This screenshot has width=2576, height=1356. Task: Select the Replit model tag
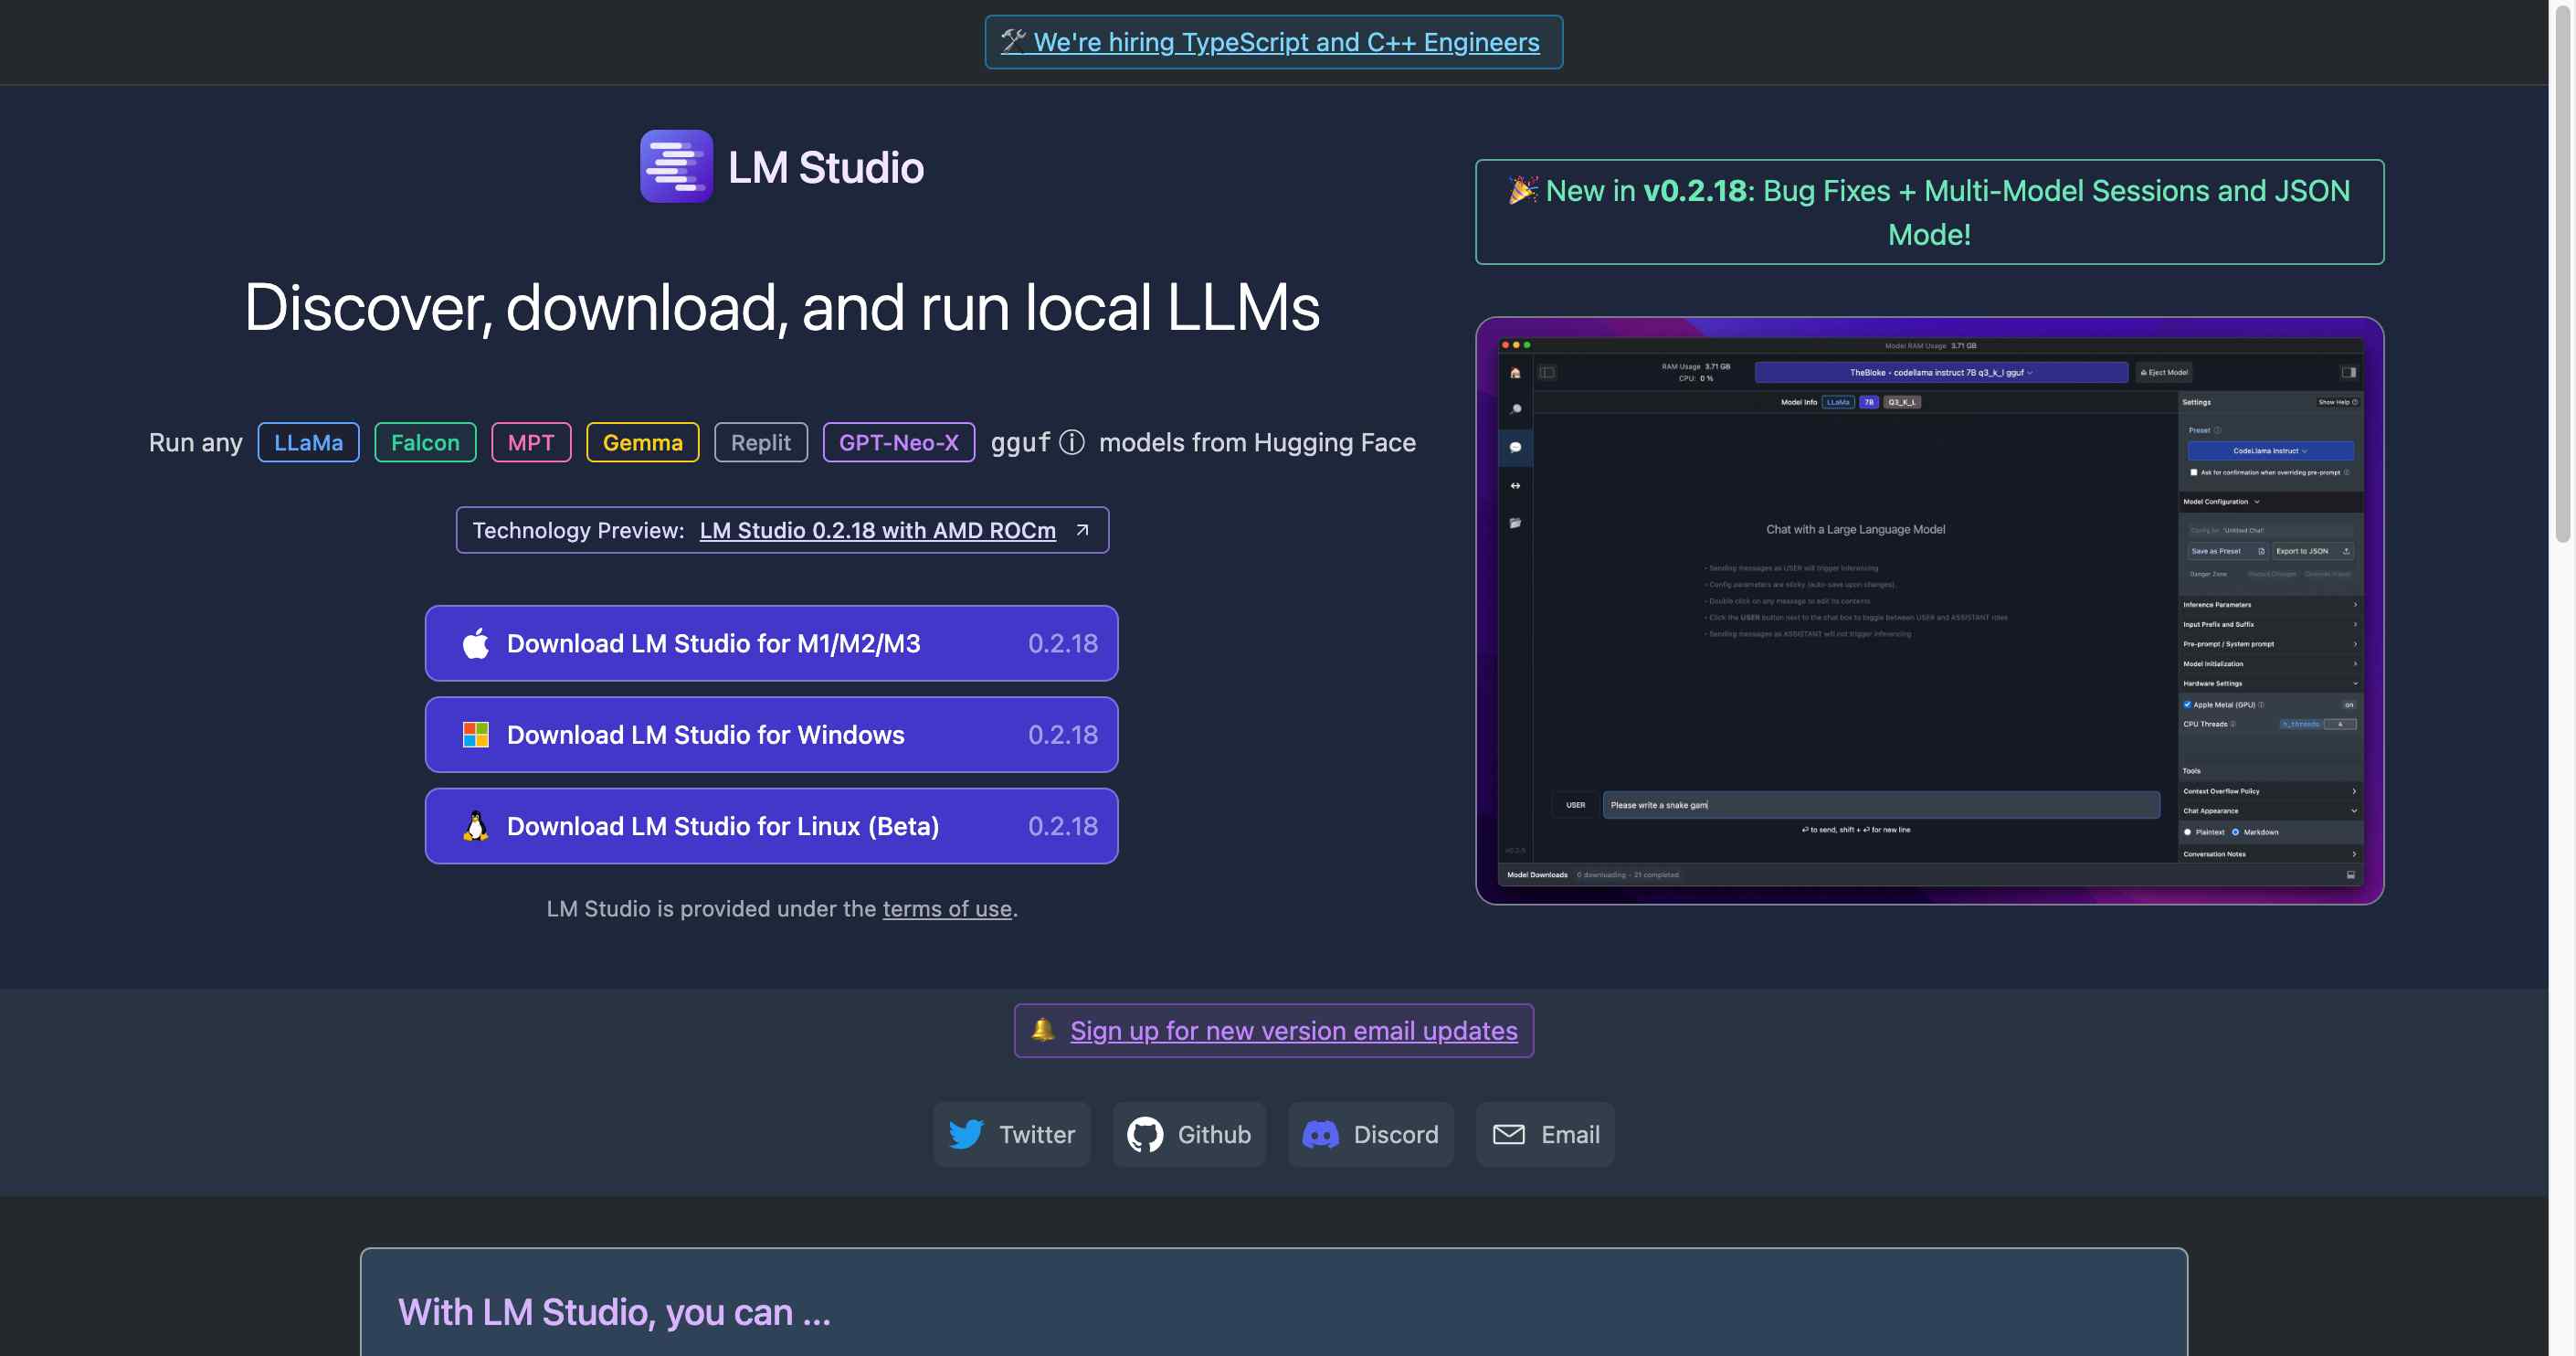tap(760, 442)
